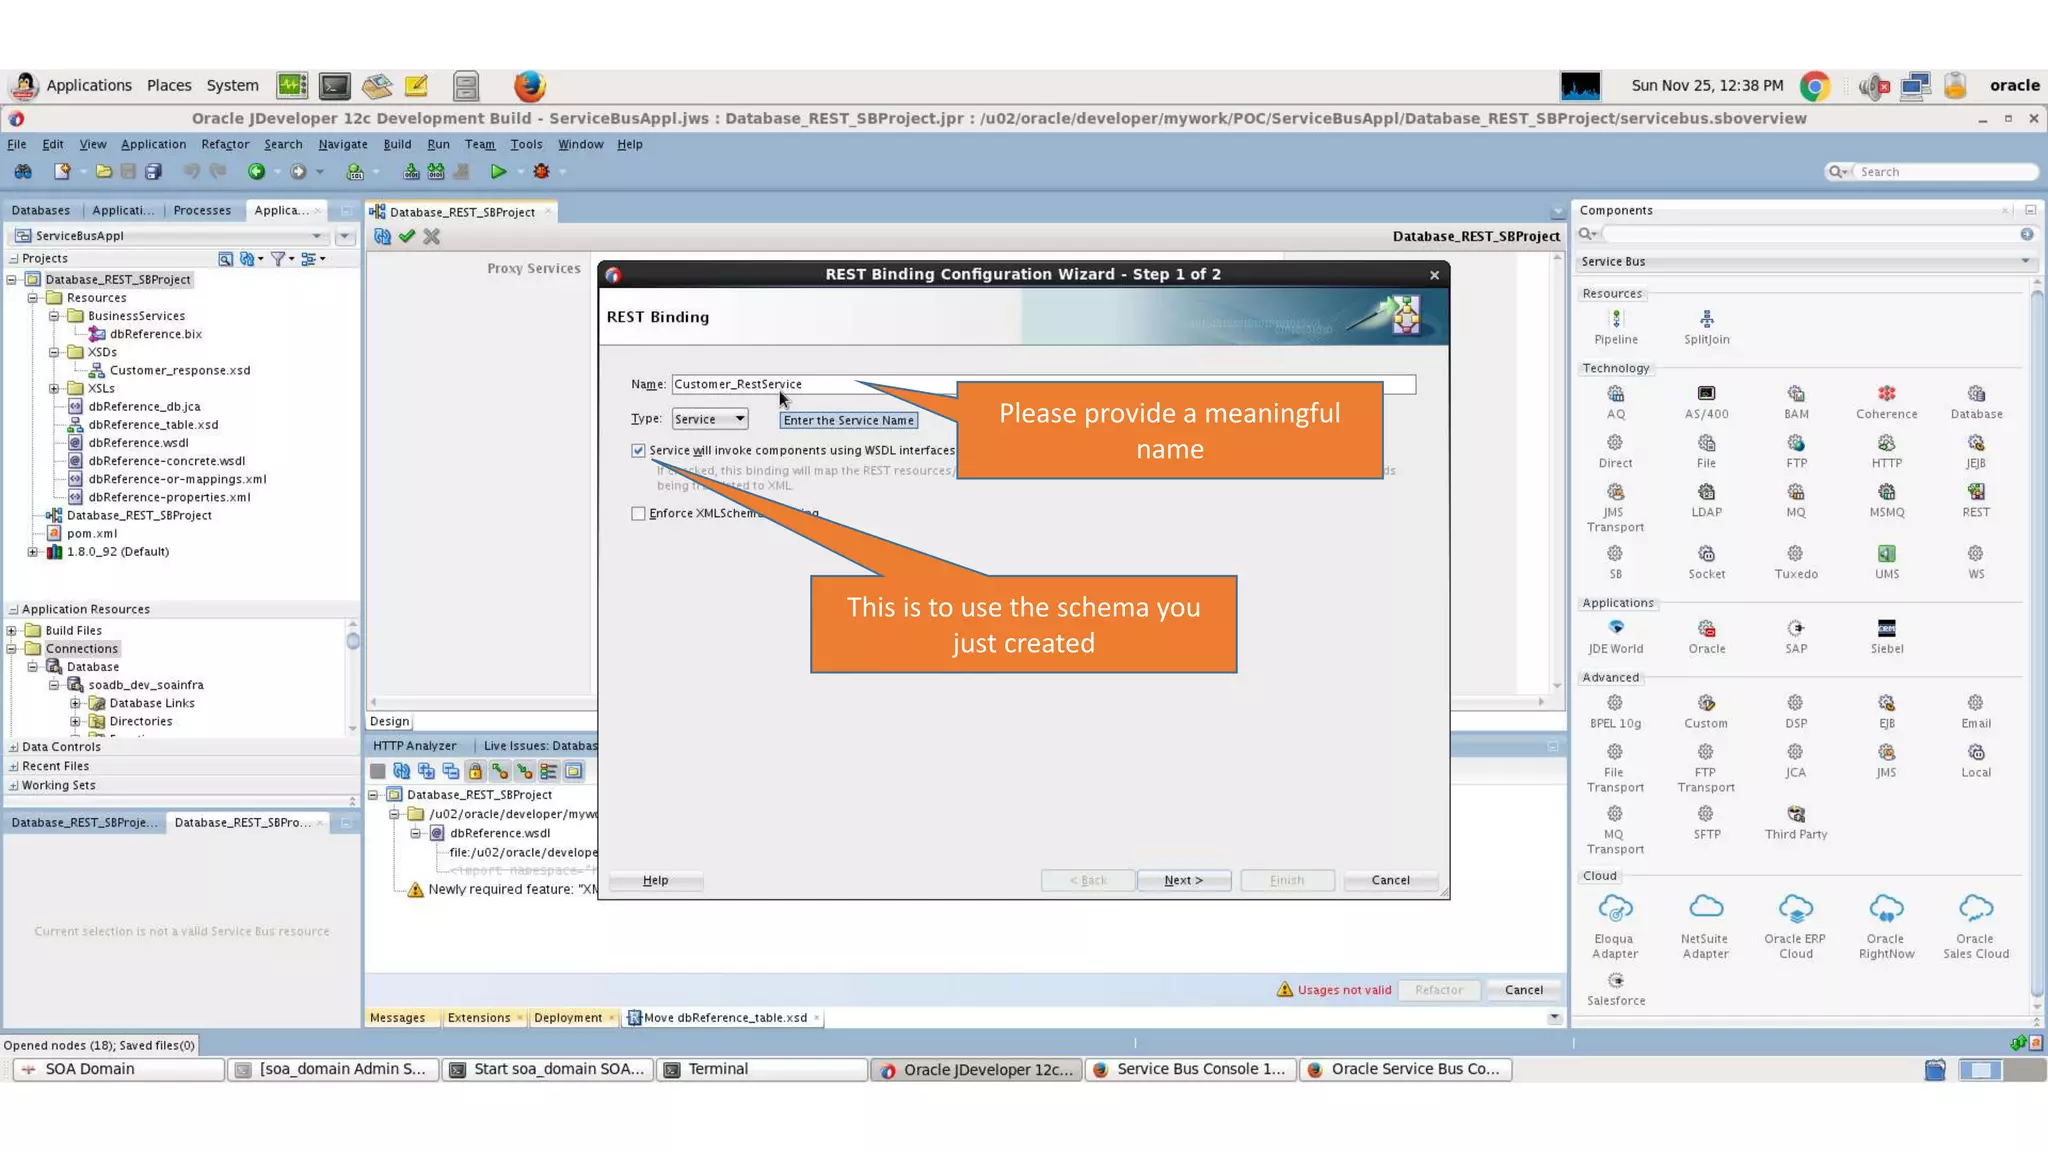Image resolution: width=2048 pixels, height=1152 pixels.
Task: Click the Salesforce cloud adapter icon
Action: pos(1615,981)
